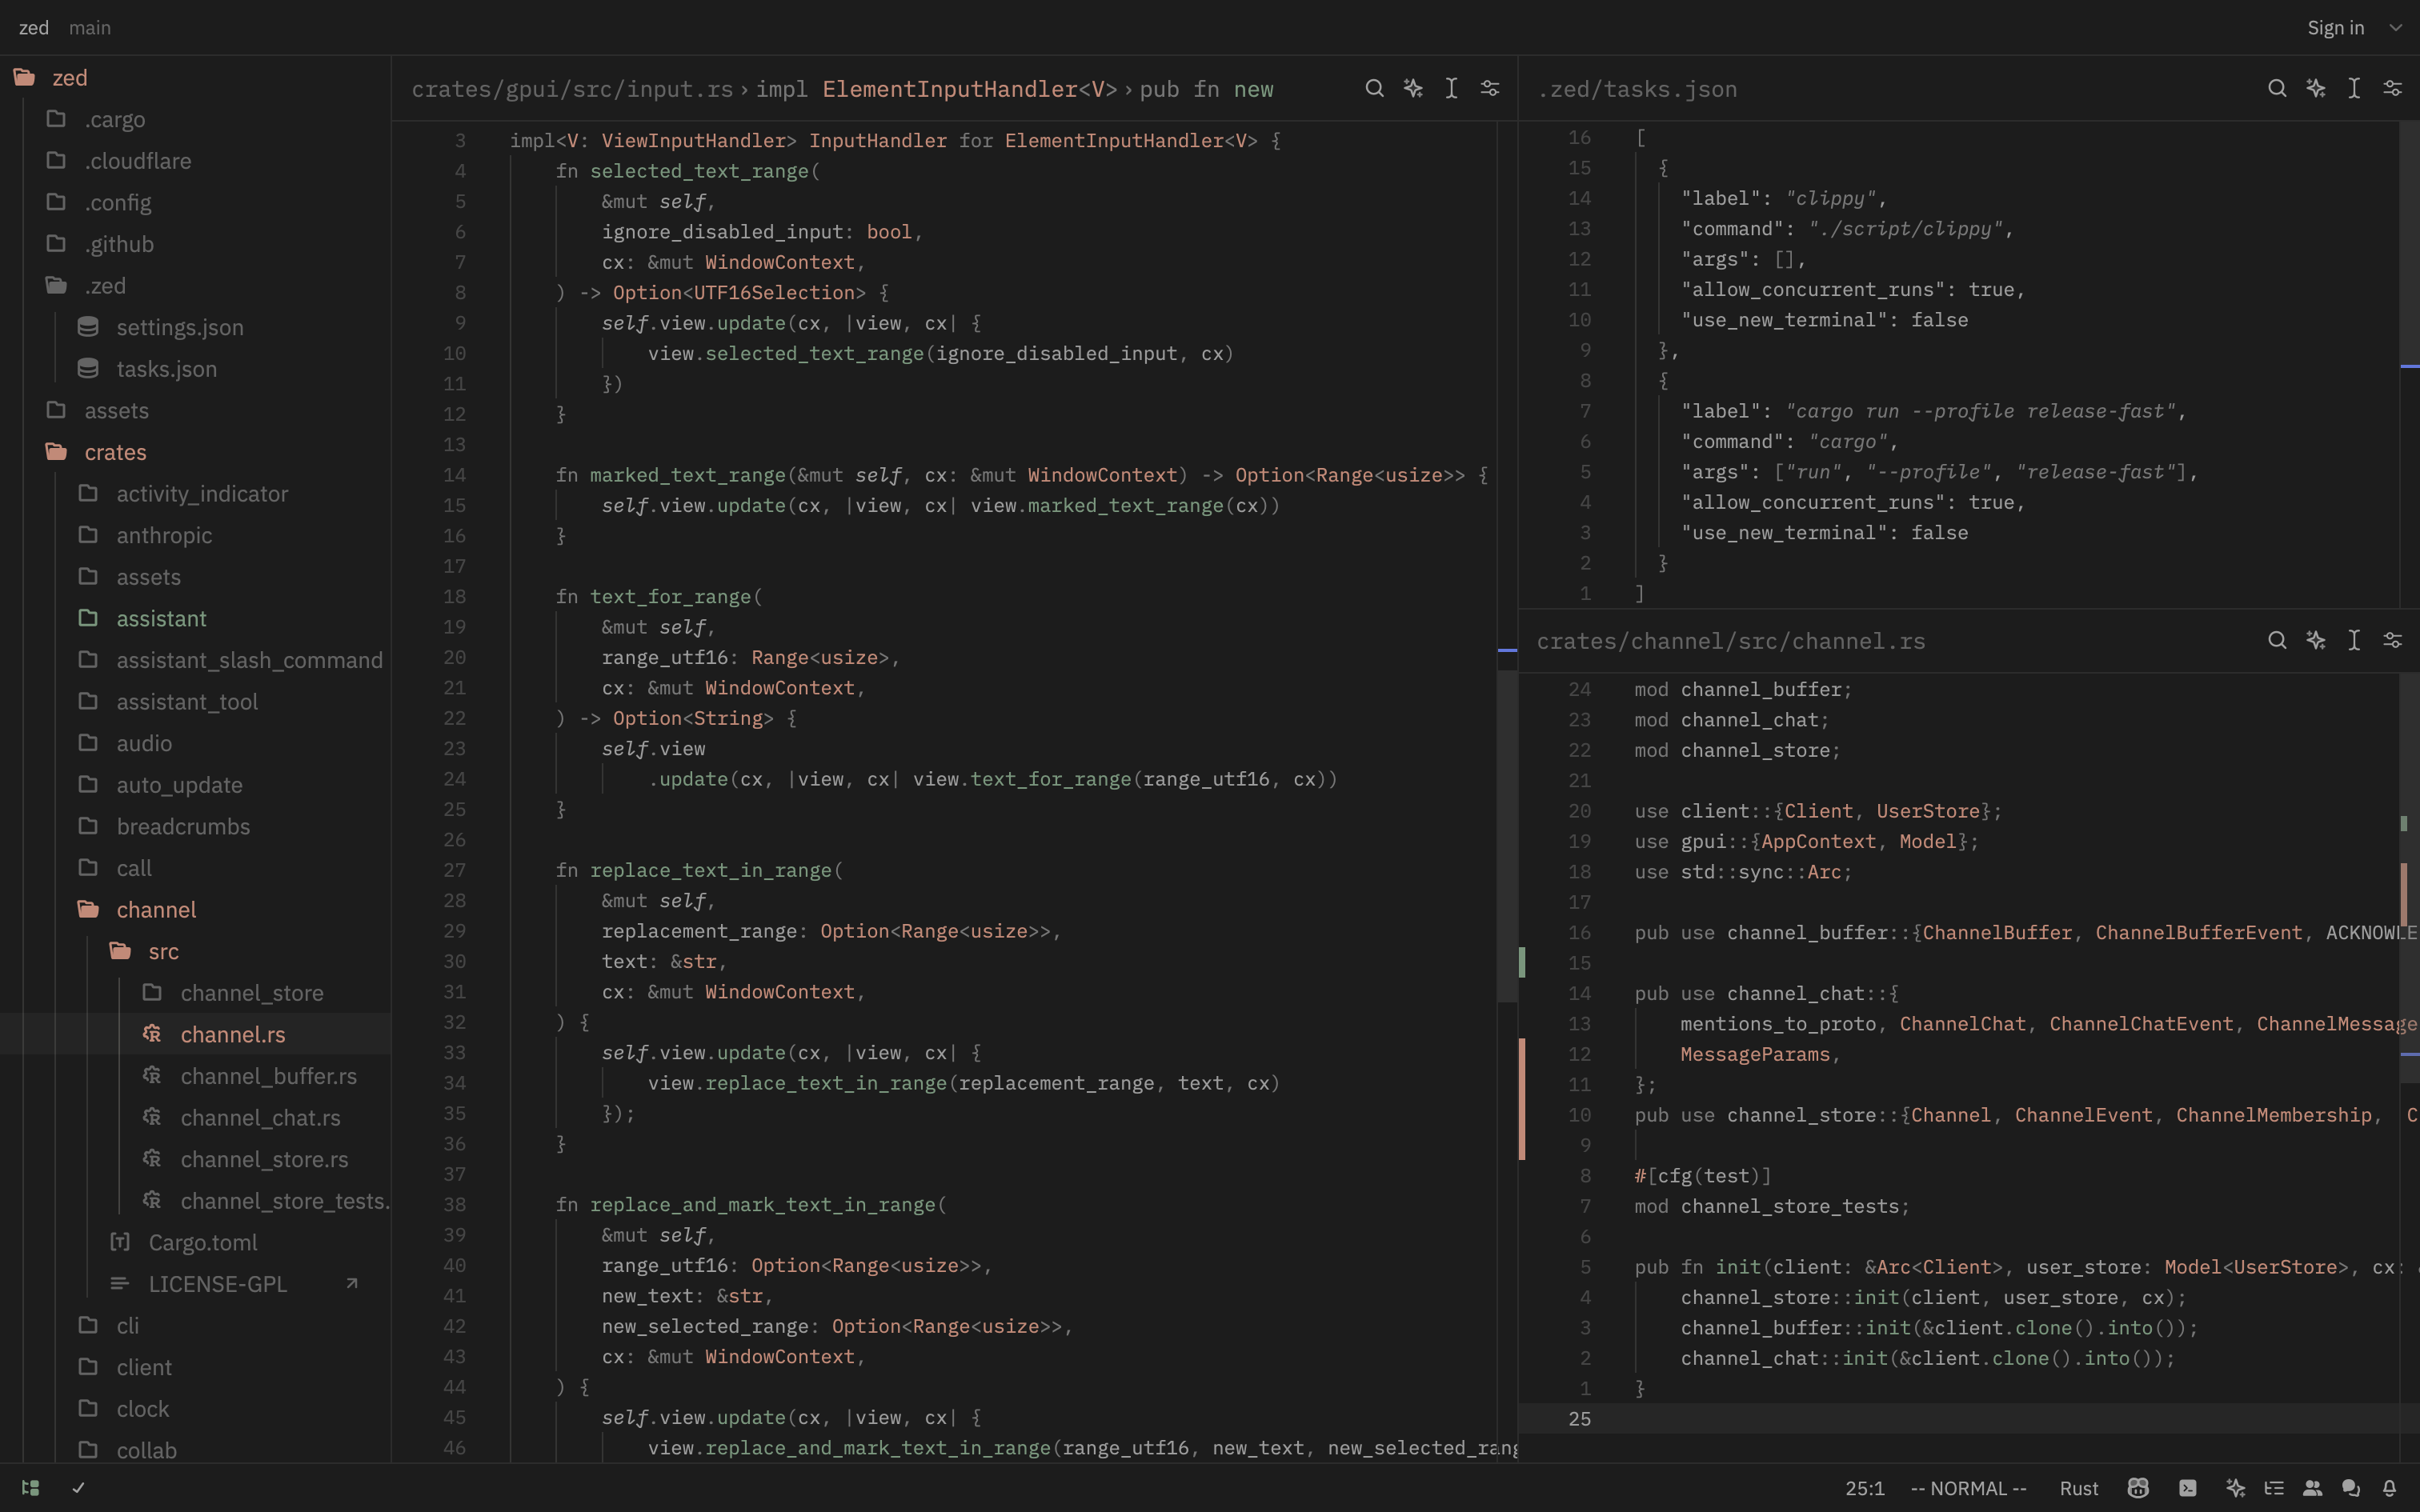Screen dimensions: 2420x1512
Task: Expand the .cargo folder
Action: coord(195,119)
